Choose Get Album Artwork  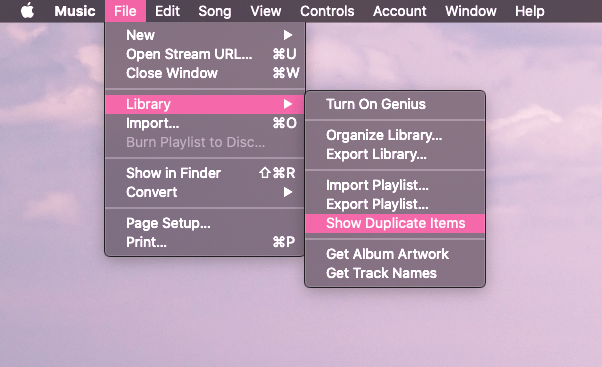point(395,254)
